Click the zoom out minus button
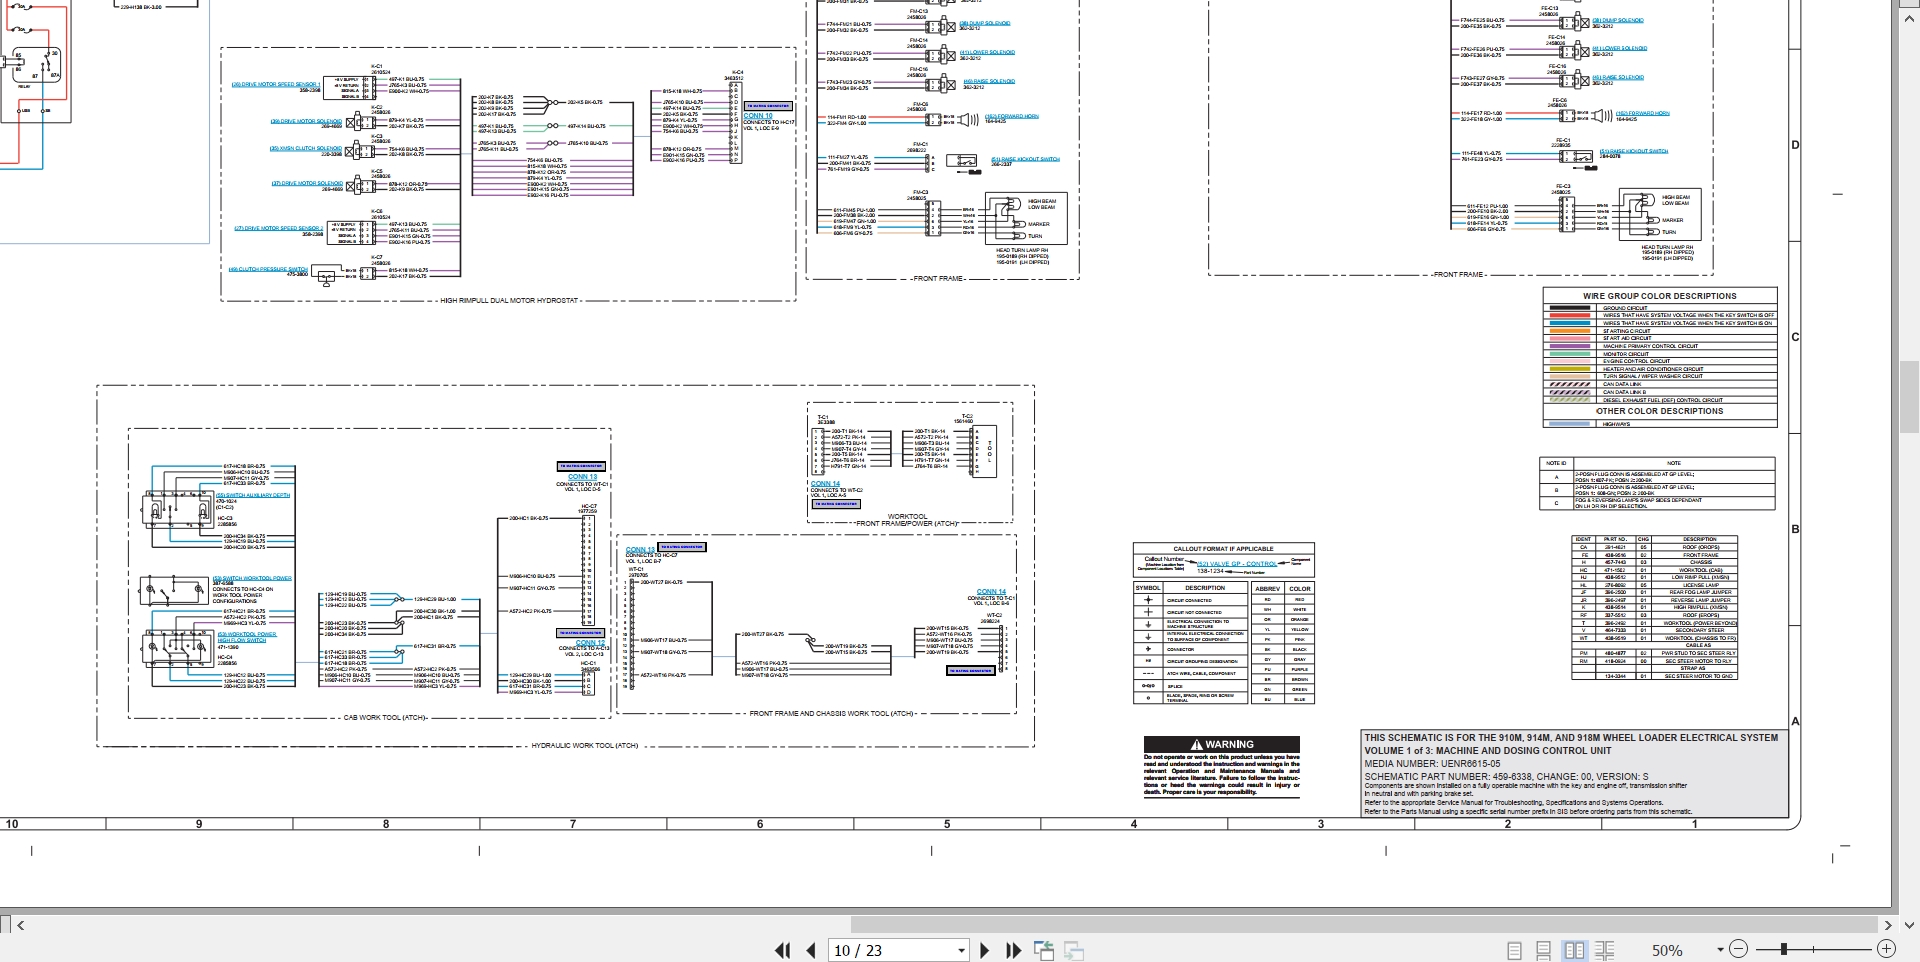 coord(1738,949)
